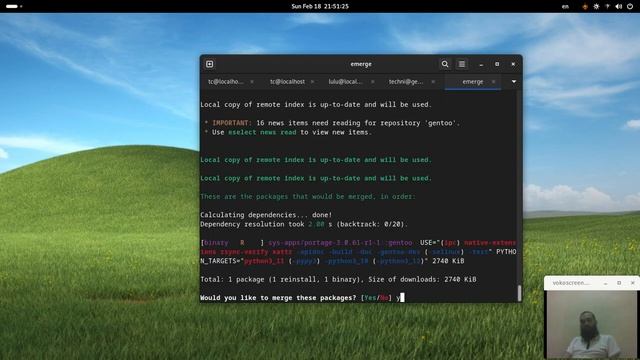Image resolution: width=640 pixels, height=360 pixels.
Task: Close the emerge terminal window
Action: [513, 64]
